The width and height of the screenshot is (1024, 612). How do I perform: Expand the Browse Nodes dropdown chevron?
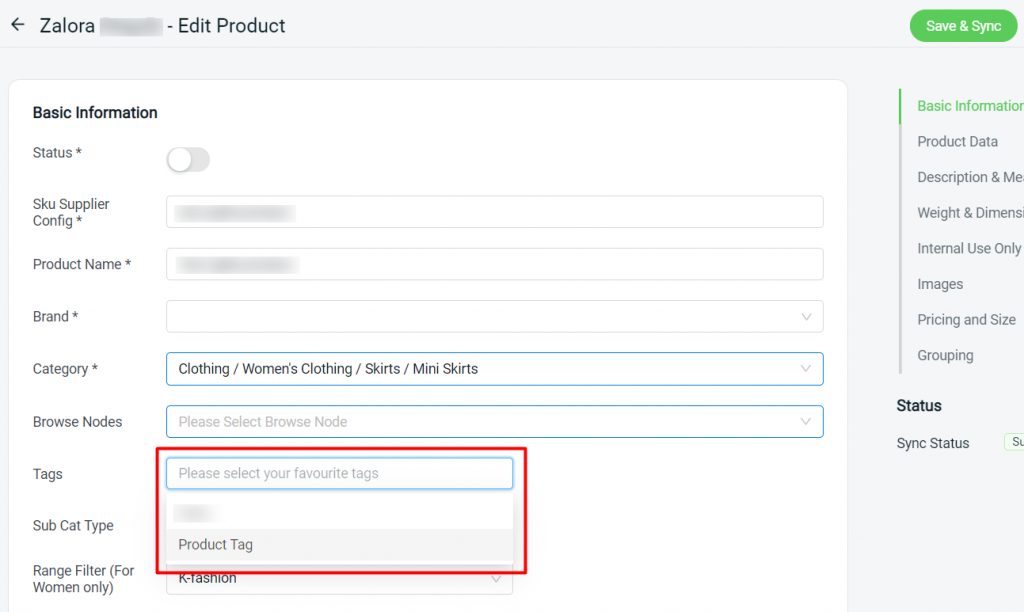point(806,422)
